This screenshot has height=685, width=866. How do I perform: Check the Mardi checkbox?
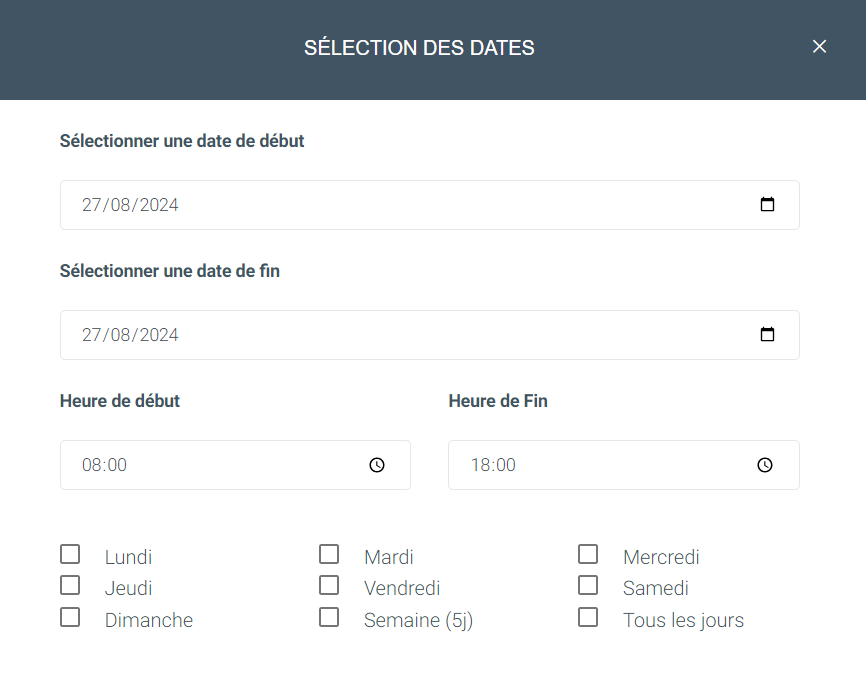coord(329,554)
